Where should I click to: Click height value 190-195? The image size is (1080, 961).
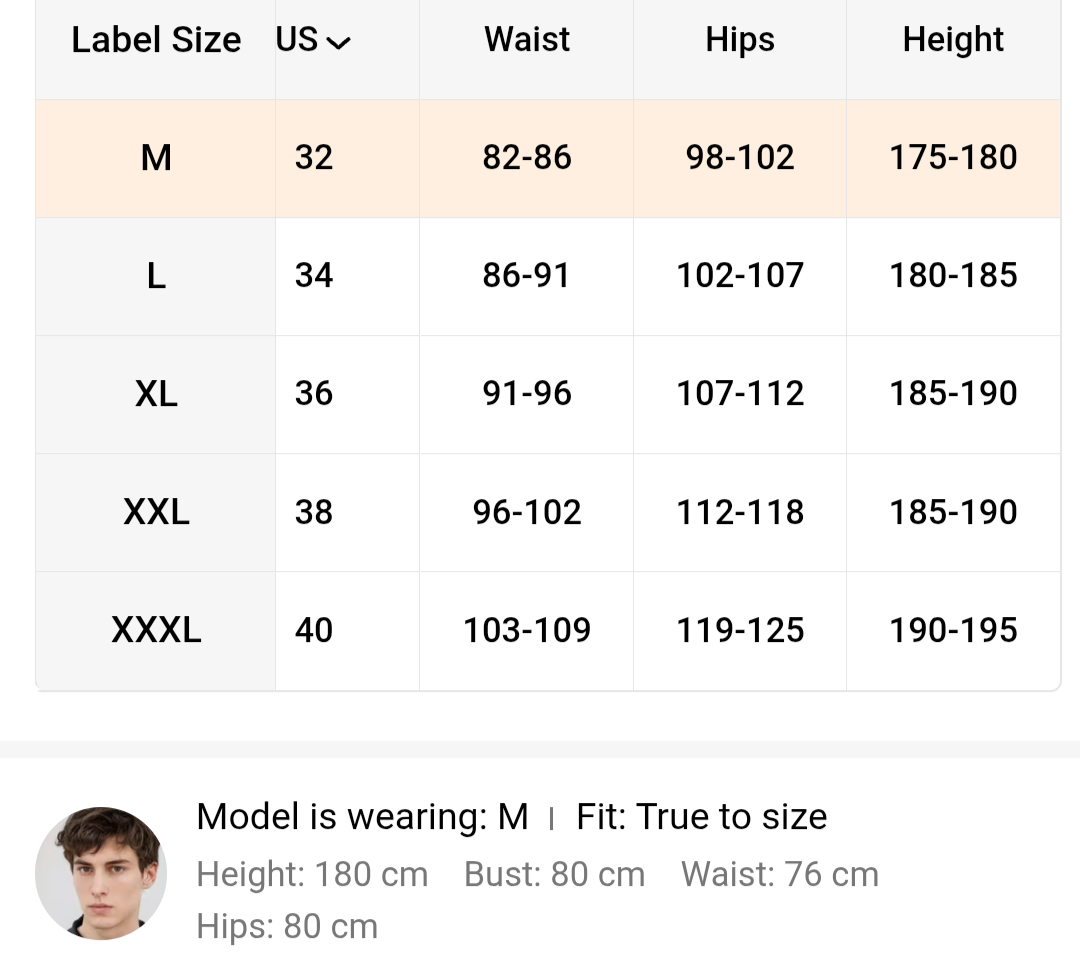(953, 630)
